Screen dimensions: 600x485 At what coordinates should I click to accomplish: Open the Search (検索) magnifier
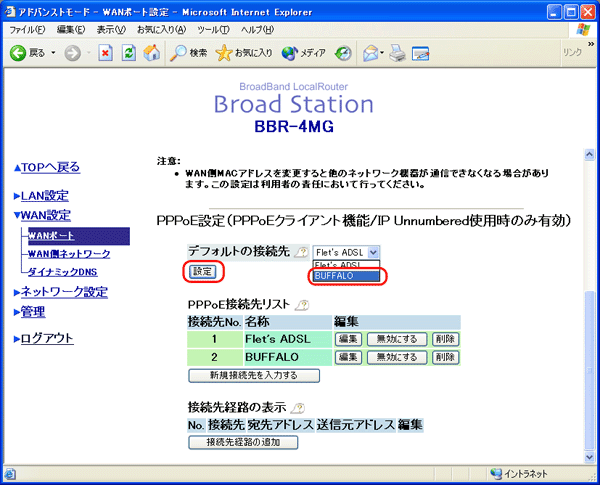point(188,53)
